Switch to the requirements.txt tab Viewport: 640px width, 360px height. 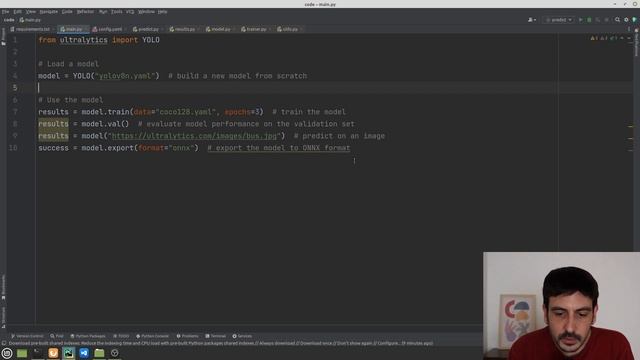point(31,29)
